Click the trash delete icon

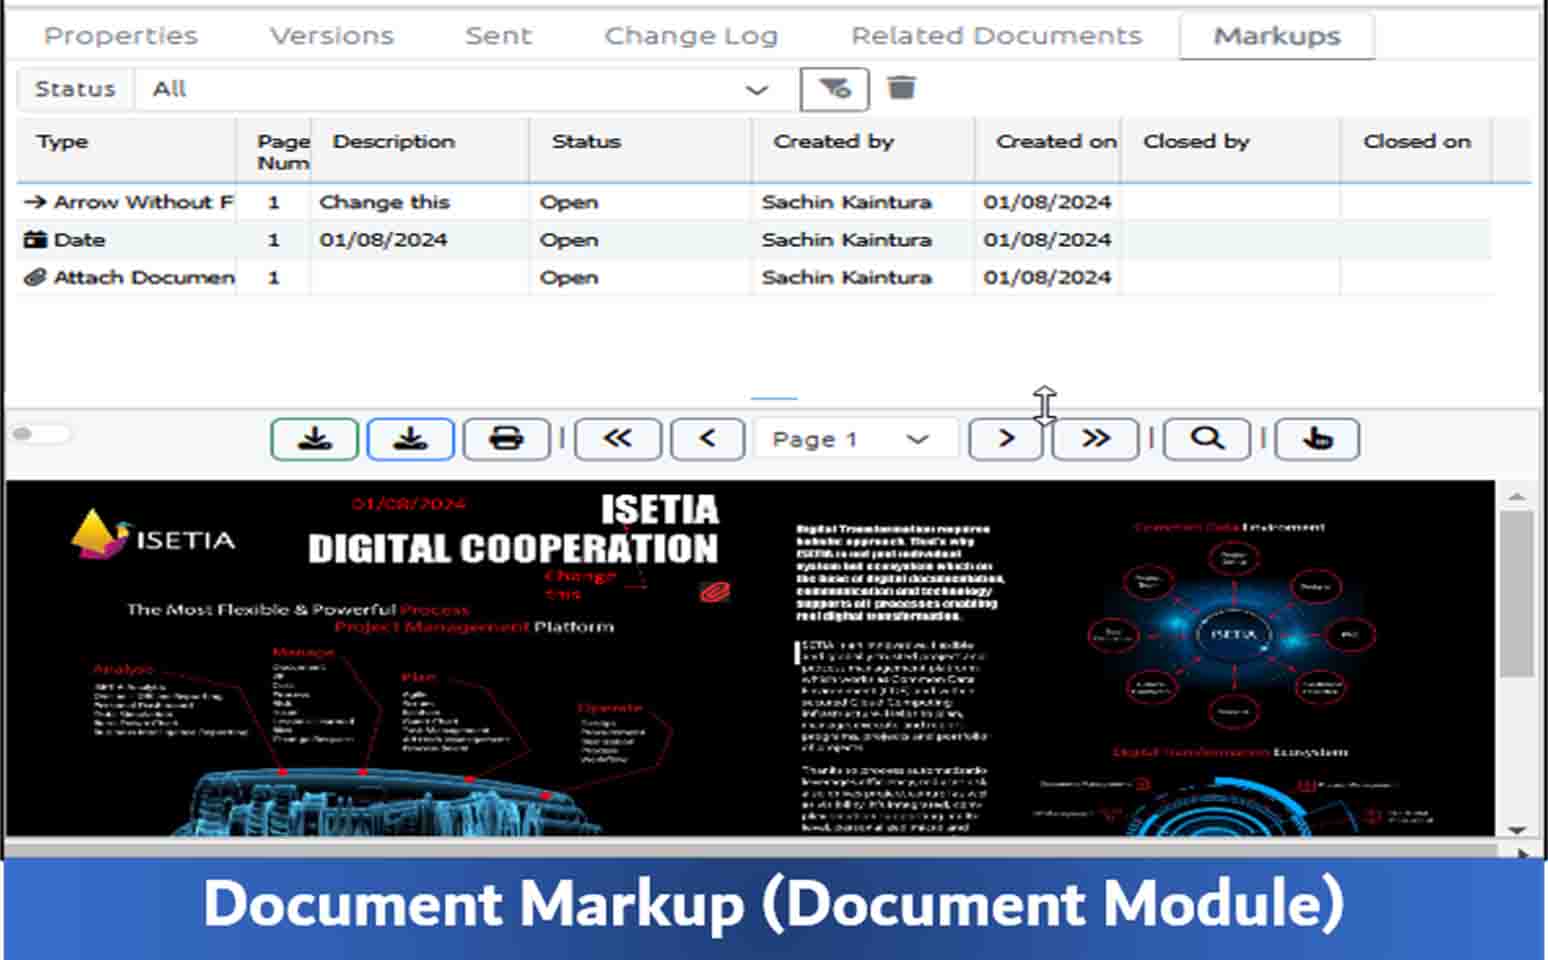click(x=901, y=88)
